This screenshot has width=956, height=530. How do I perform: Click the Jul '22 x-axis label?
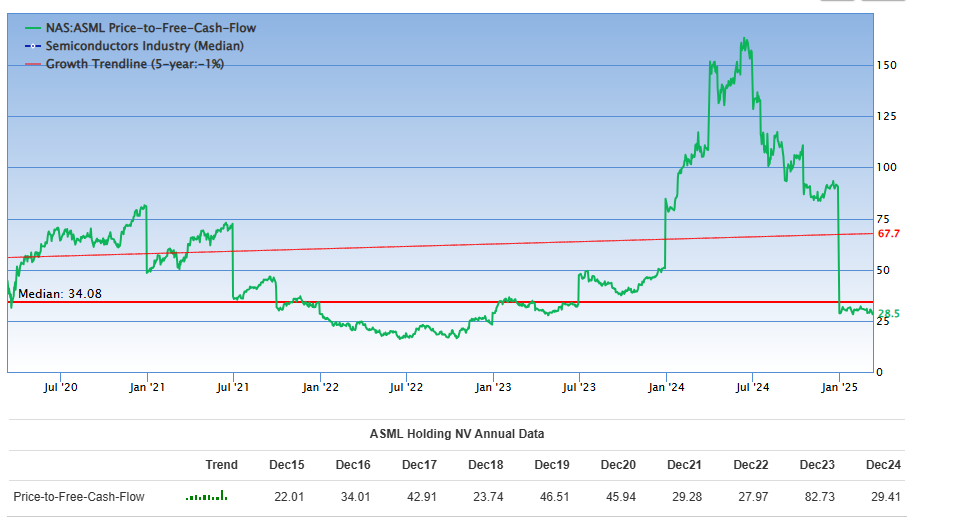coord(406,387)
